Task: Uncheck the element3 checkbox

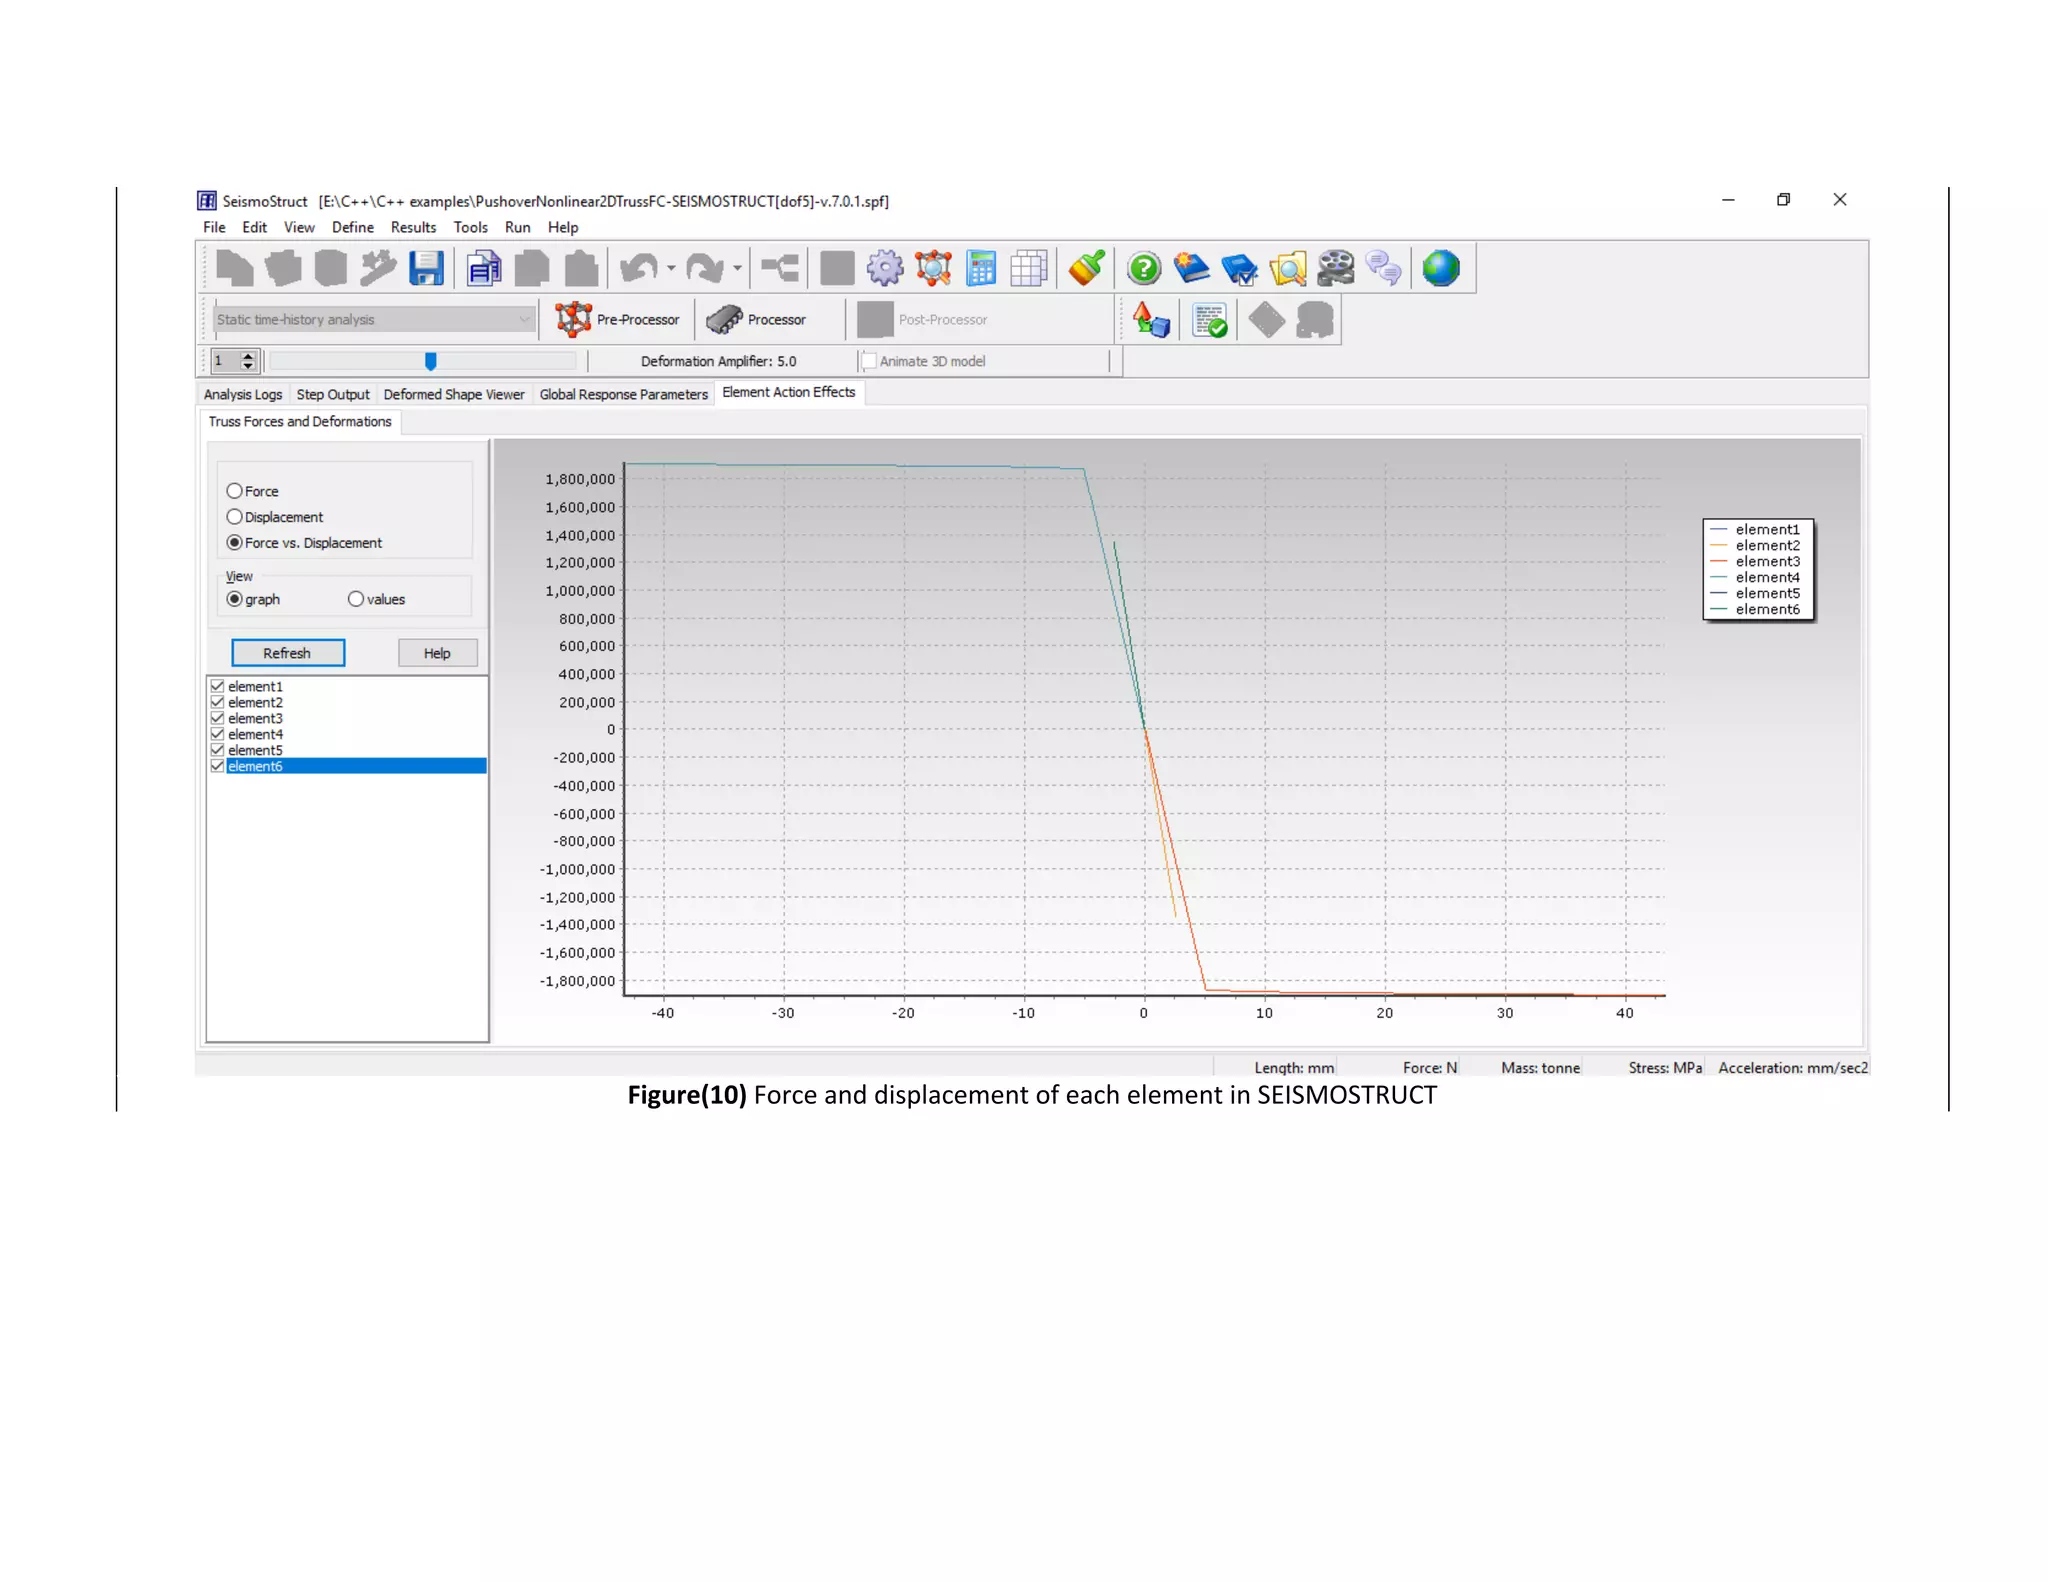Action: (x=217, y=718)
